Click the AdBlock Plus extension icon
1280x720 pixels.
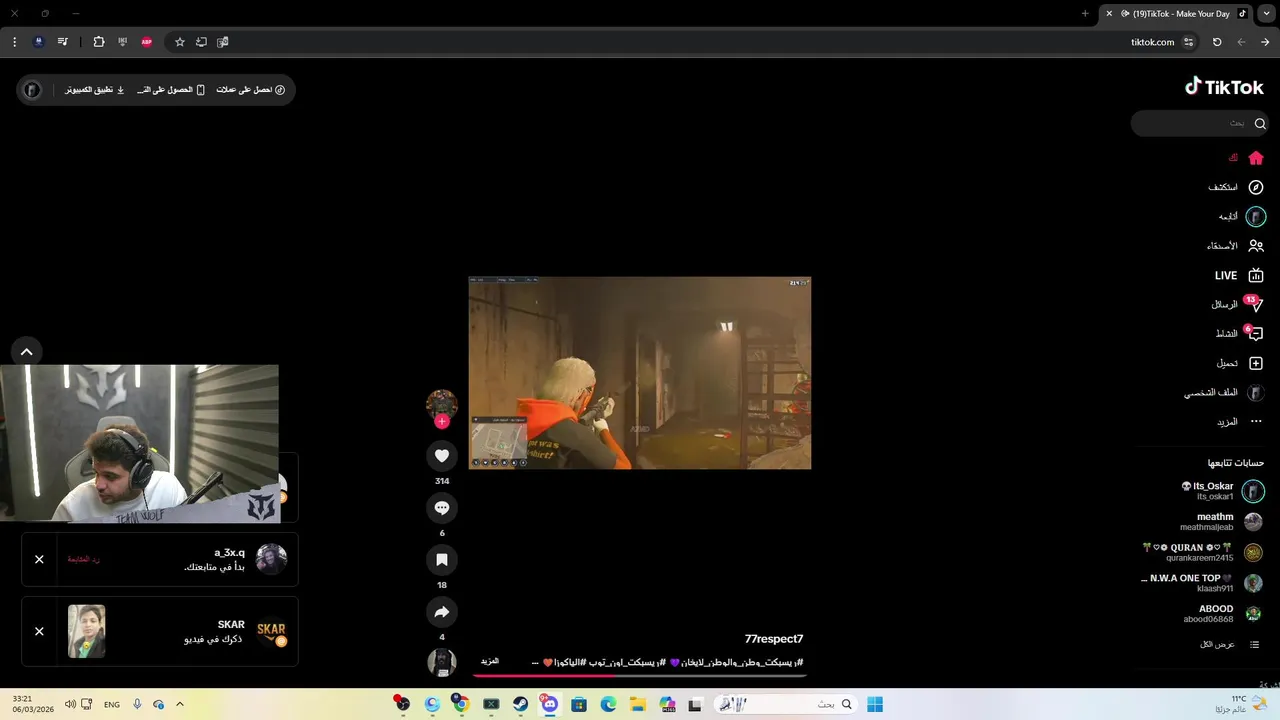click(x=147, y=42)
